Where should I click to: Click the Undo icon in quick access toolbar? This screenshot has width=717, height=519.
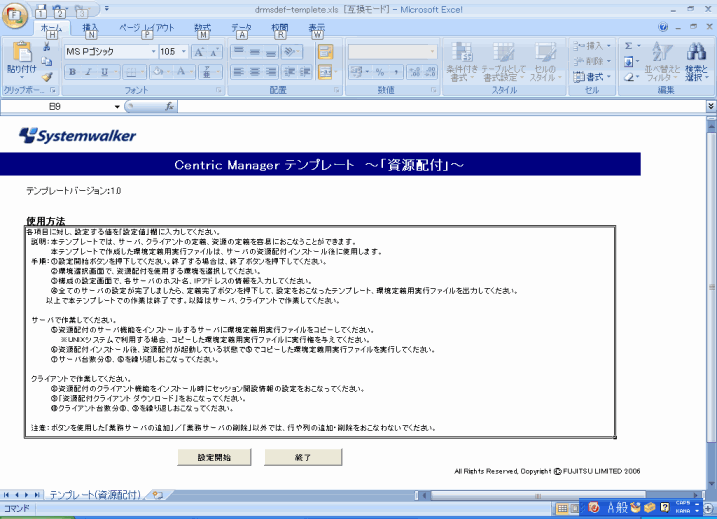tap(60, 10)
